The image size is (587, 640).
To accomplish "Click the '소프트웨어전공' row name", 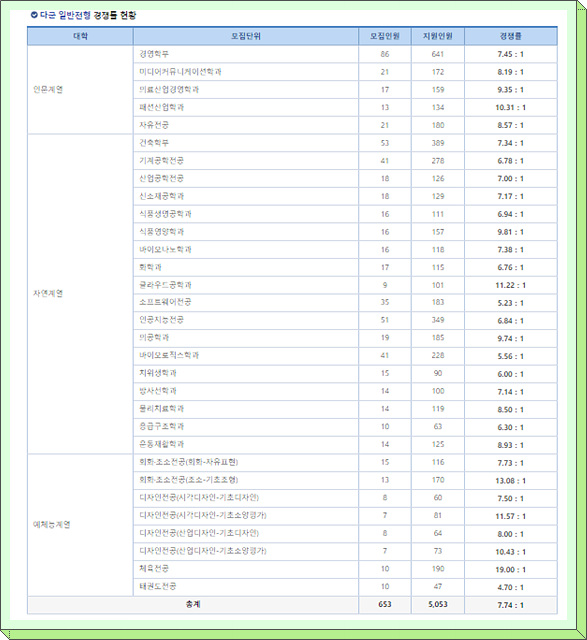I will [165, 302].
